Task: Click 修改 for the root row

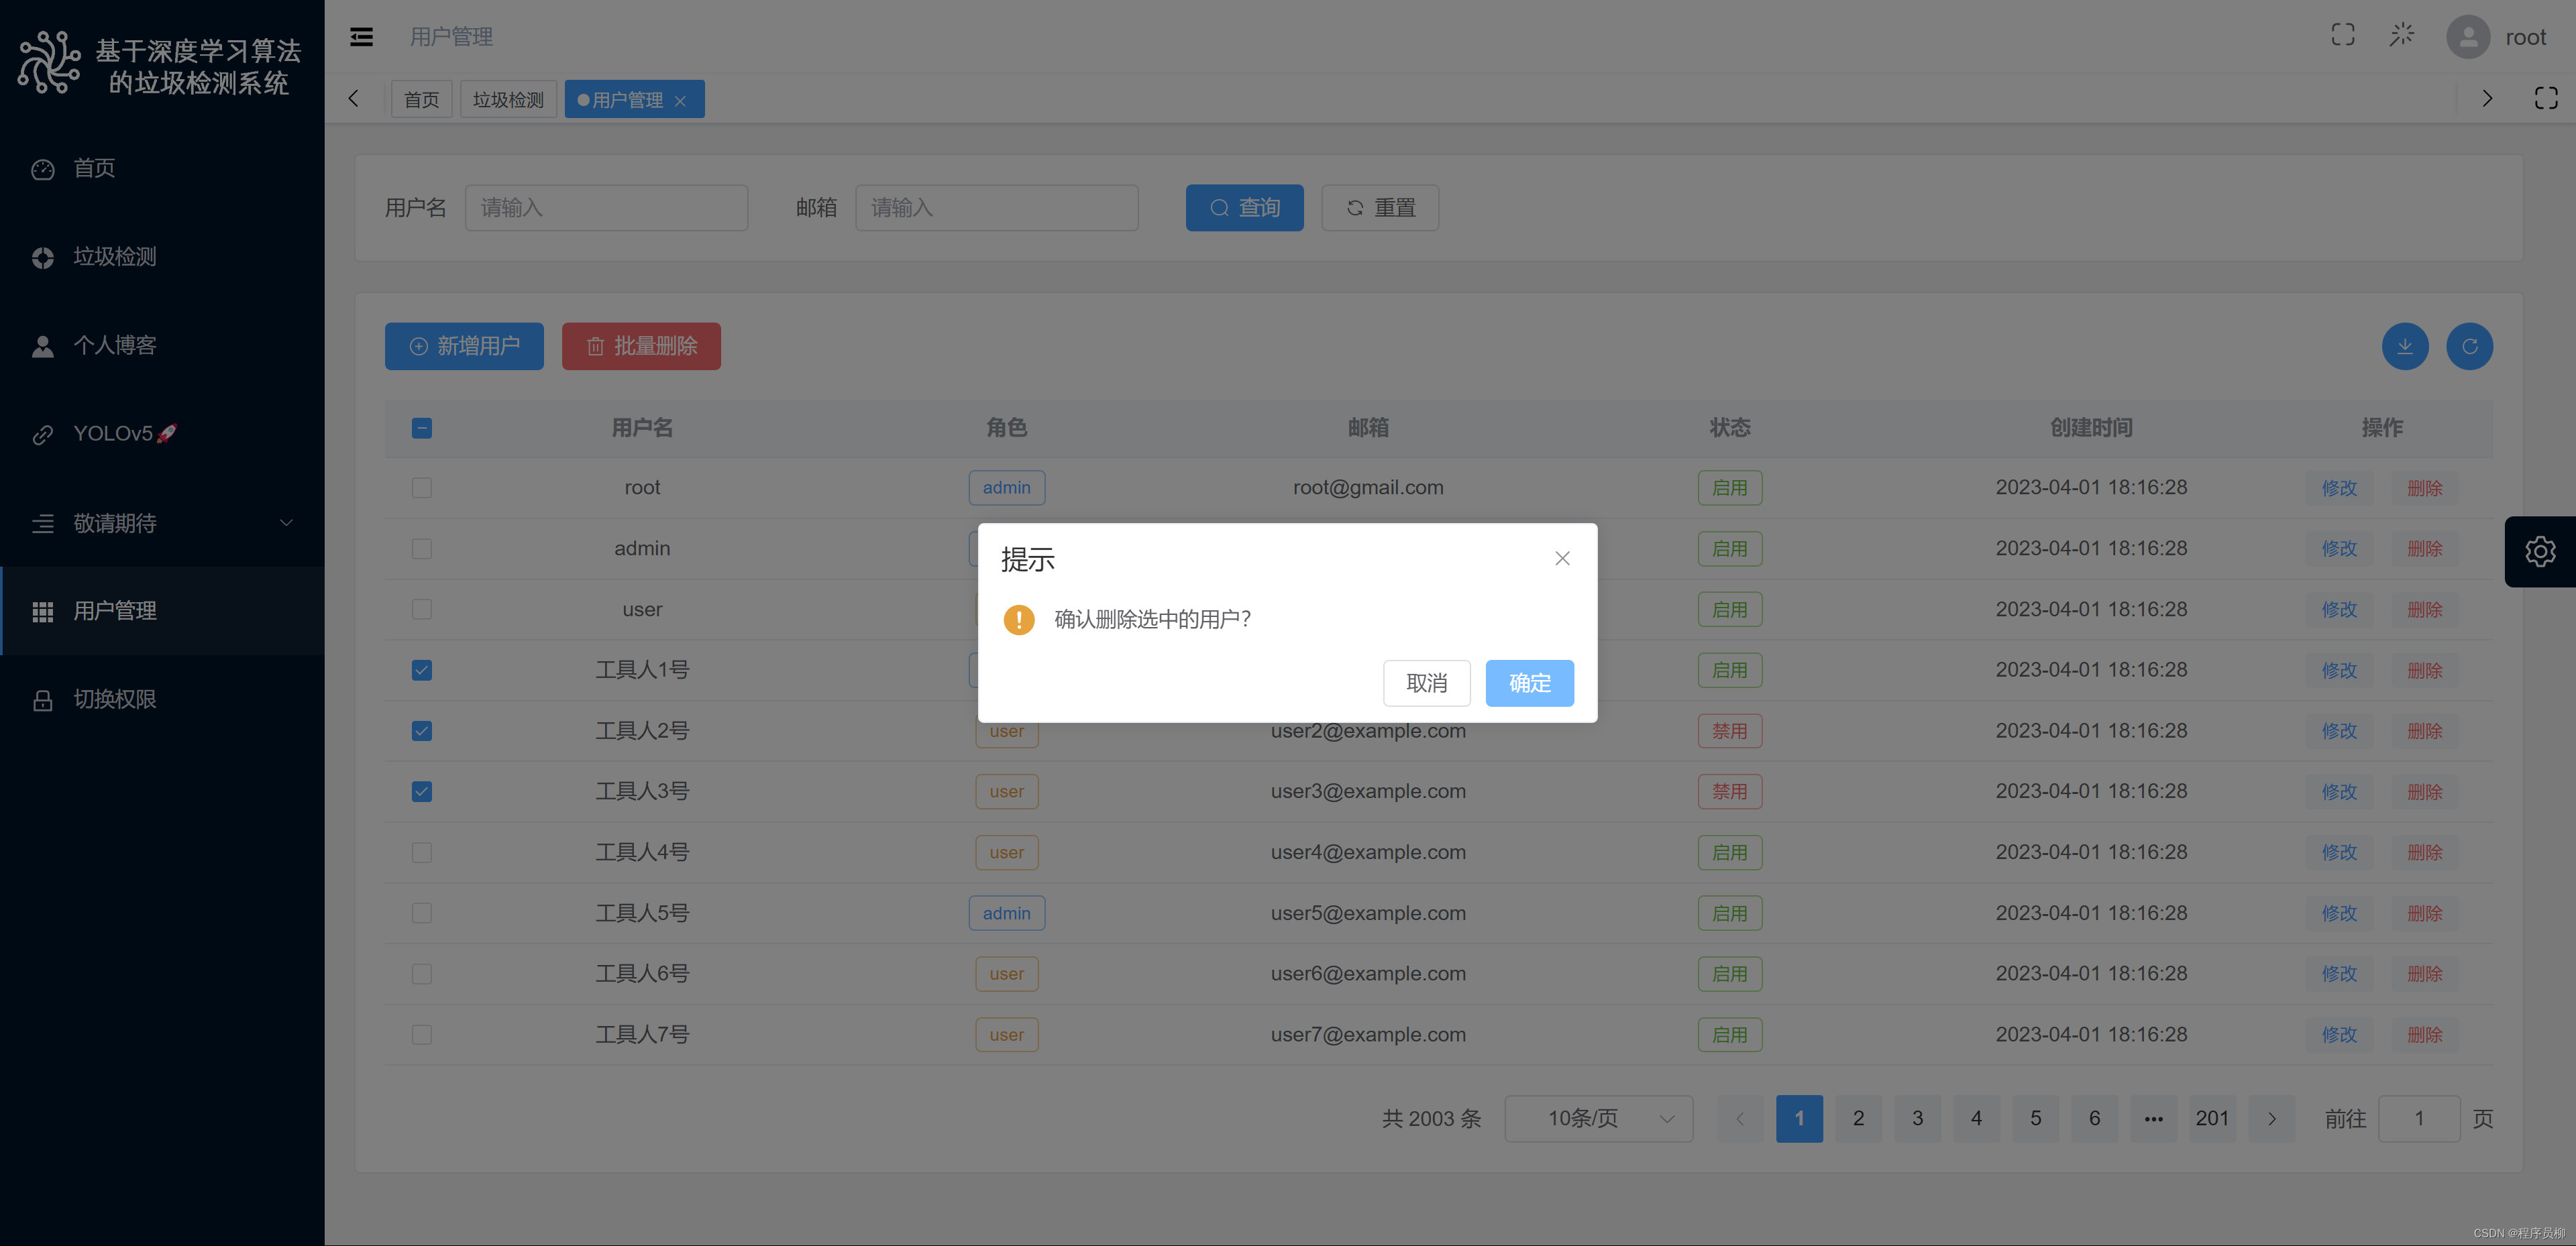Action: click(x=2339, y=488)
